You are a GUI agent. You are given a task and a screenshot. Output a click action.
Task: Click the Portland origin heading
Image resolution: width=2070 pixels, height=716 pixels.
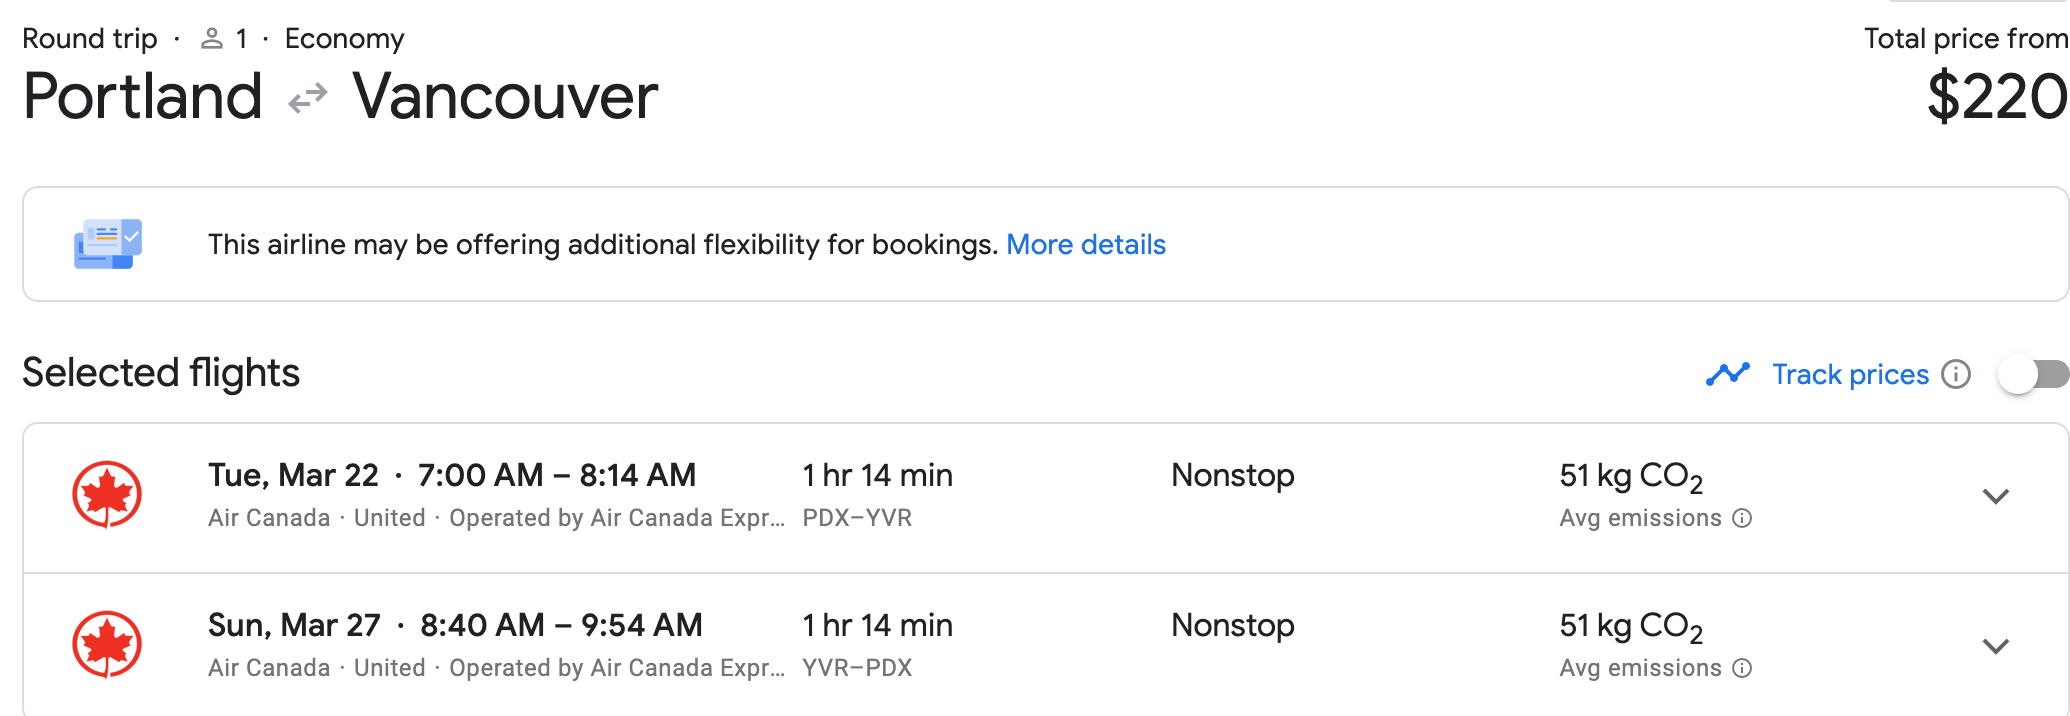143,97
